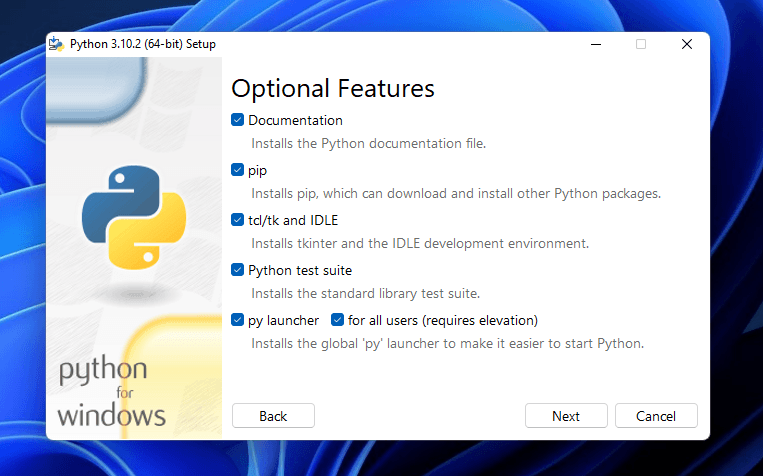
Task: Toggle for all users (requires elevation) checkbox
Action: coord(337,320)
